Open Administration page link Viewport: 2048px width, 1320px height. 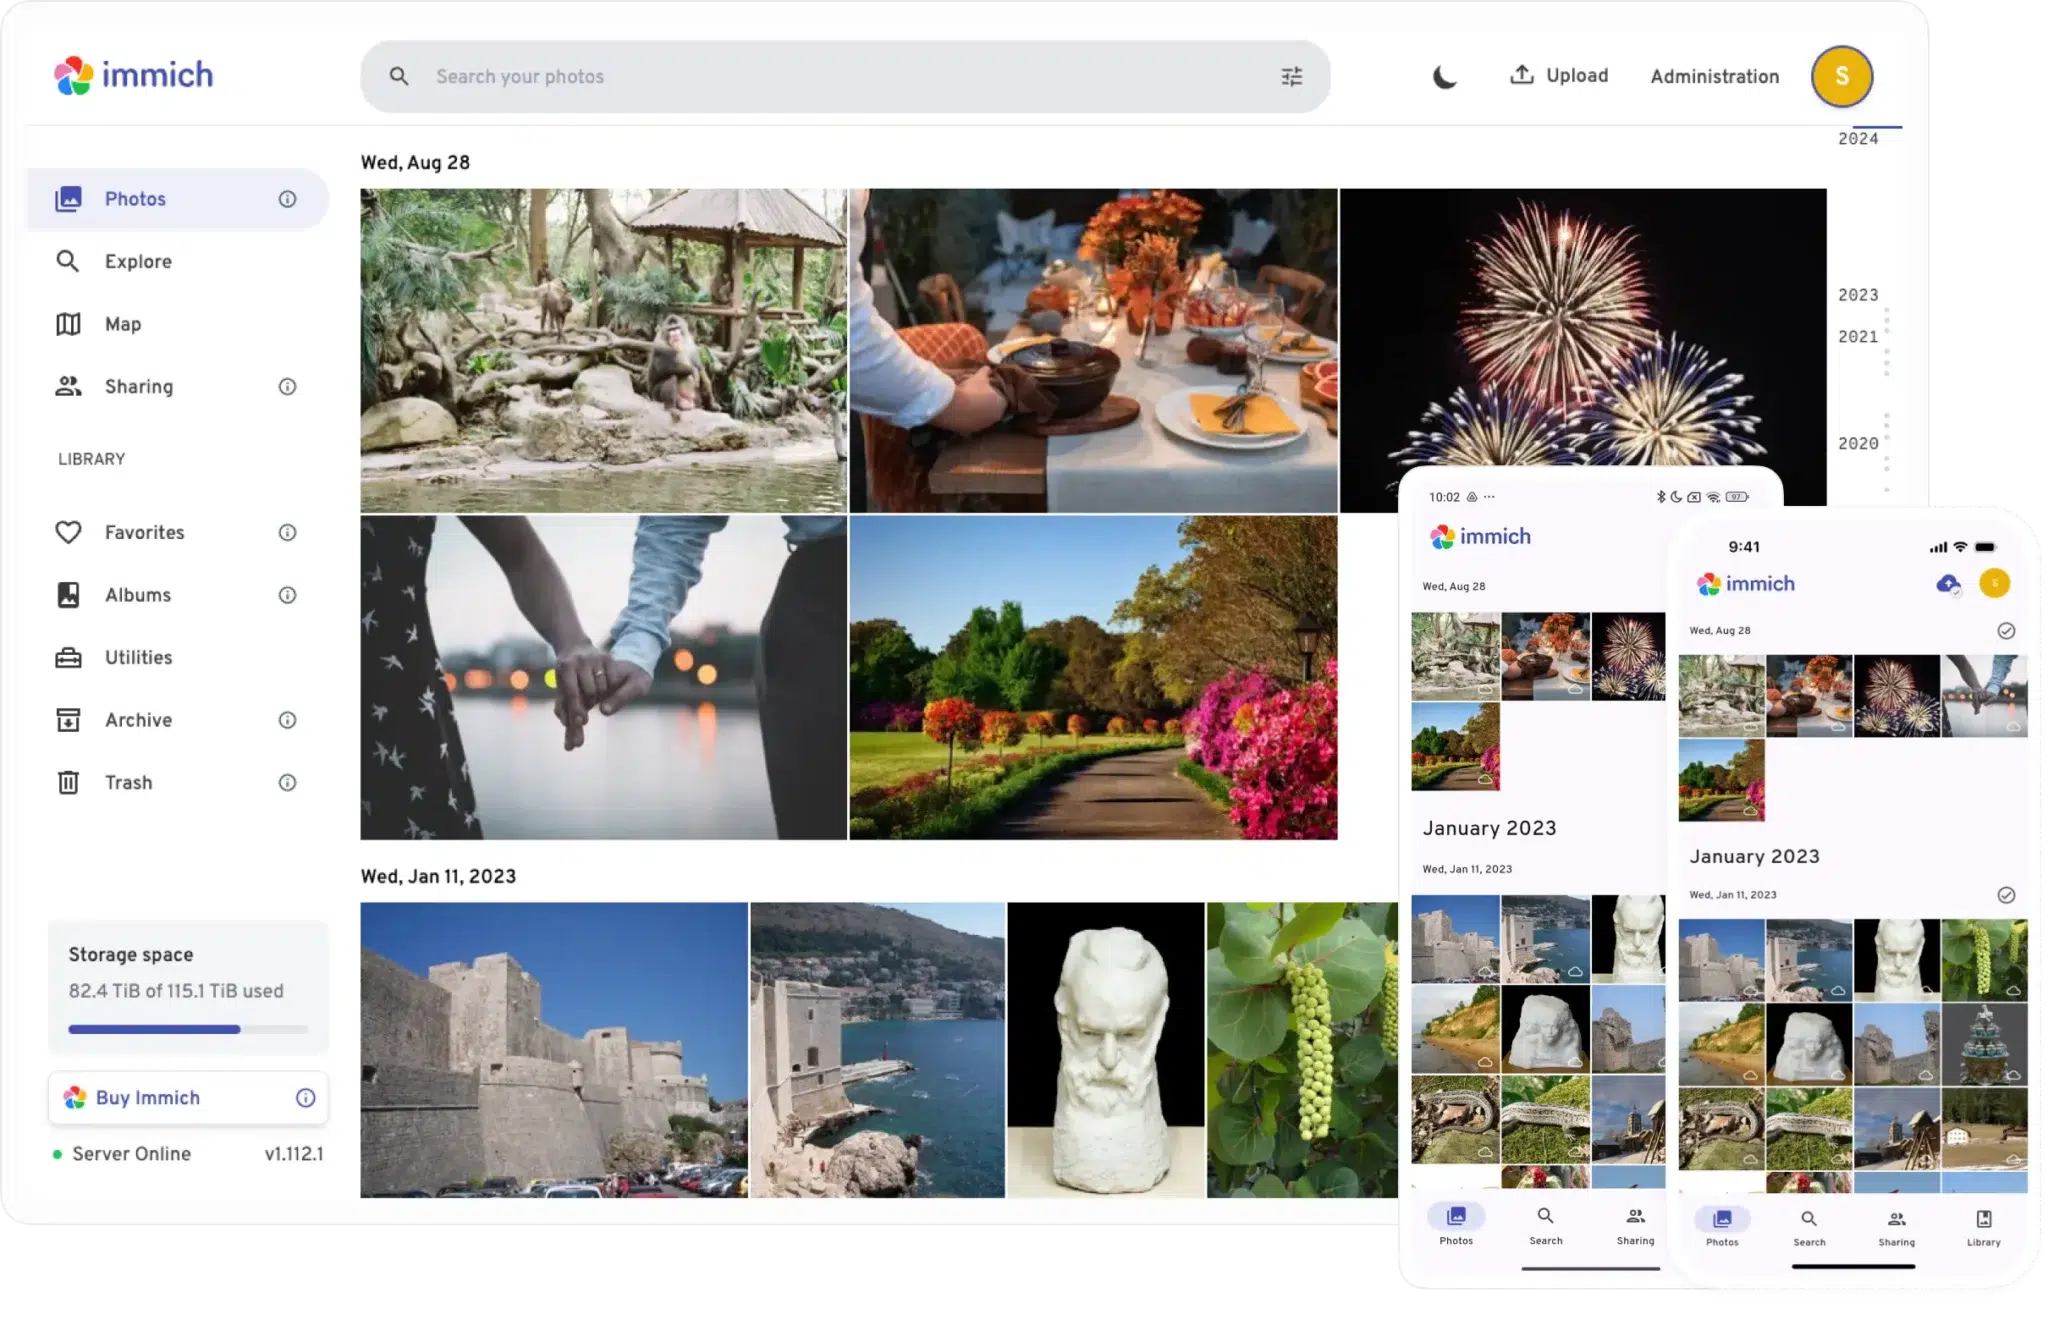[1714, 76]
